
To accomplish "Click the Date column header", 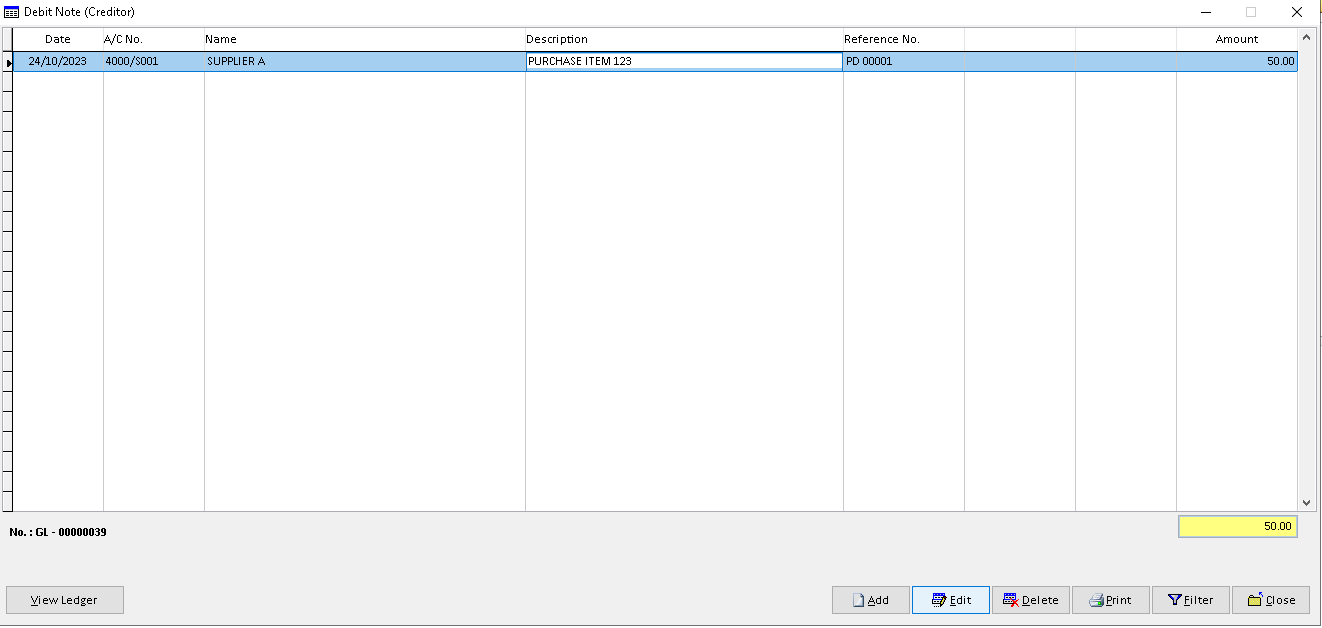I will point(57,39).
